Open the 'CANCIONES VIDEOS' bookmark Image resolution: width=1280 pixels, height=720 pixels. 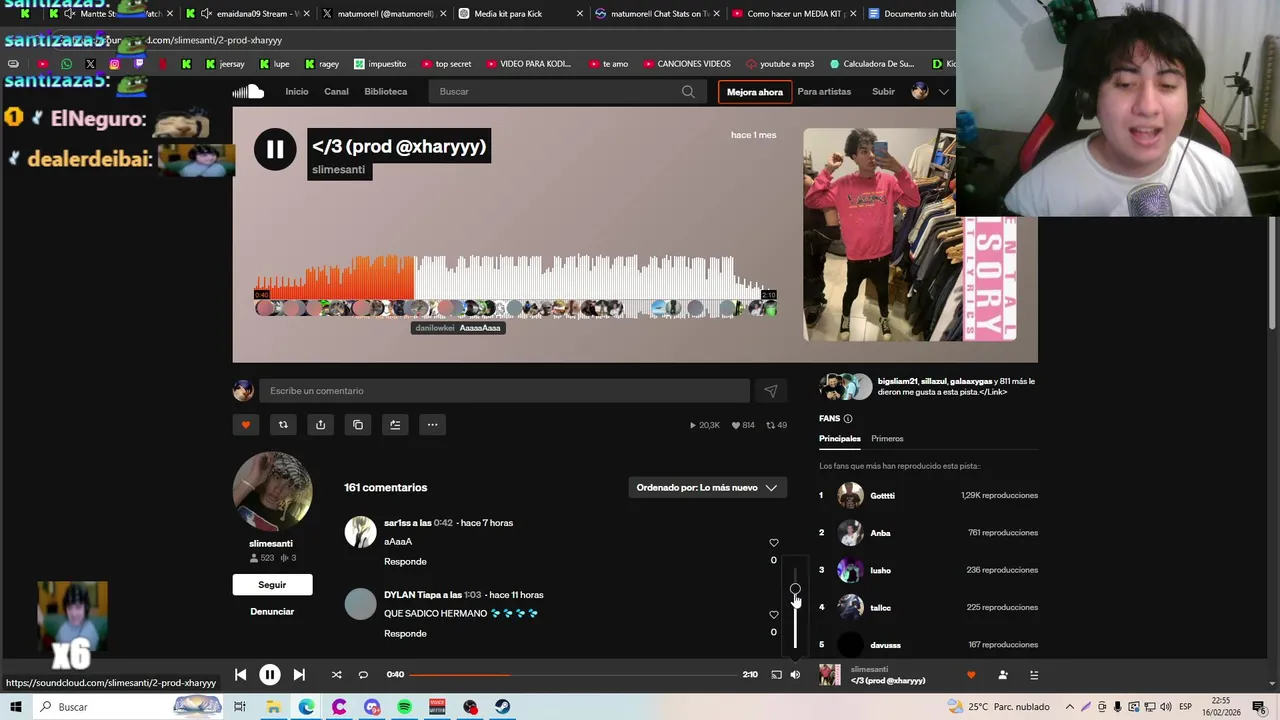686,64
